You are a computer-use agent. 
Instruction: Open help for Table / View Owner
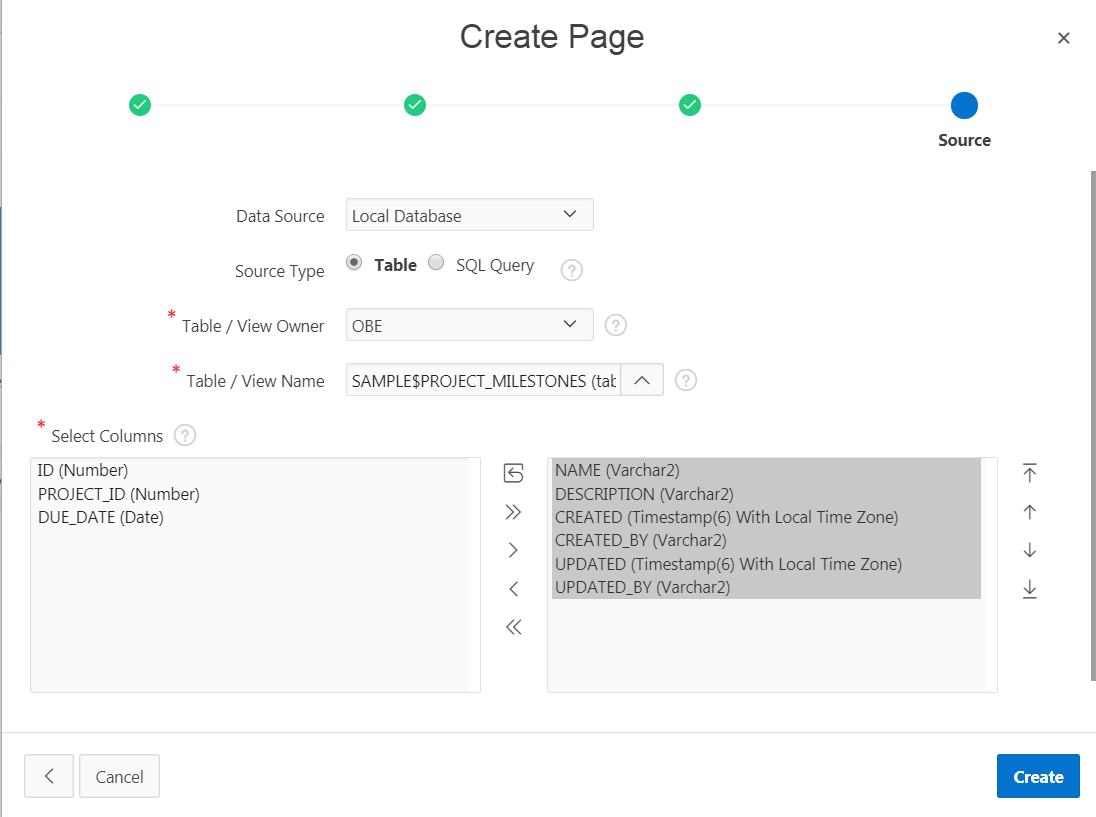[x=615, y=325]
